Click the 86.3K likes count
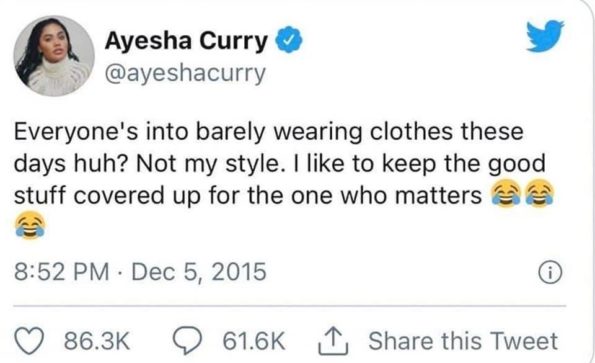Image resolution: width=595 pixels, height=363 pixels. point(97,341)
